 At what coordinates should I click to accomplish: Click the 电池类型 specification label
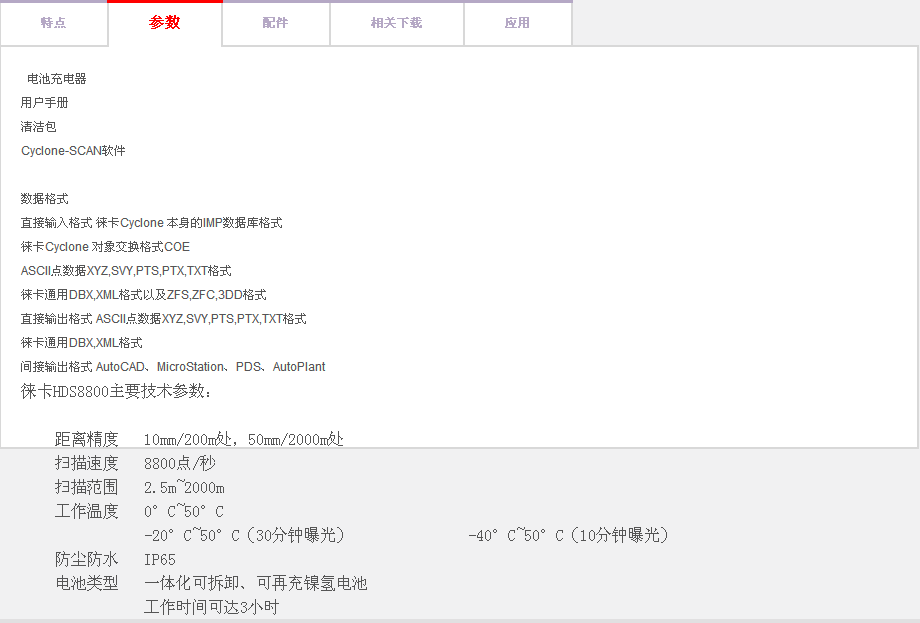click(x=86, y=583)
